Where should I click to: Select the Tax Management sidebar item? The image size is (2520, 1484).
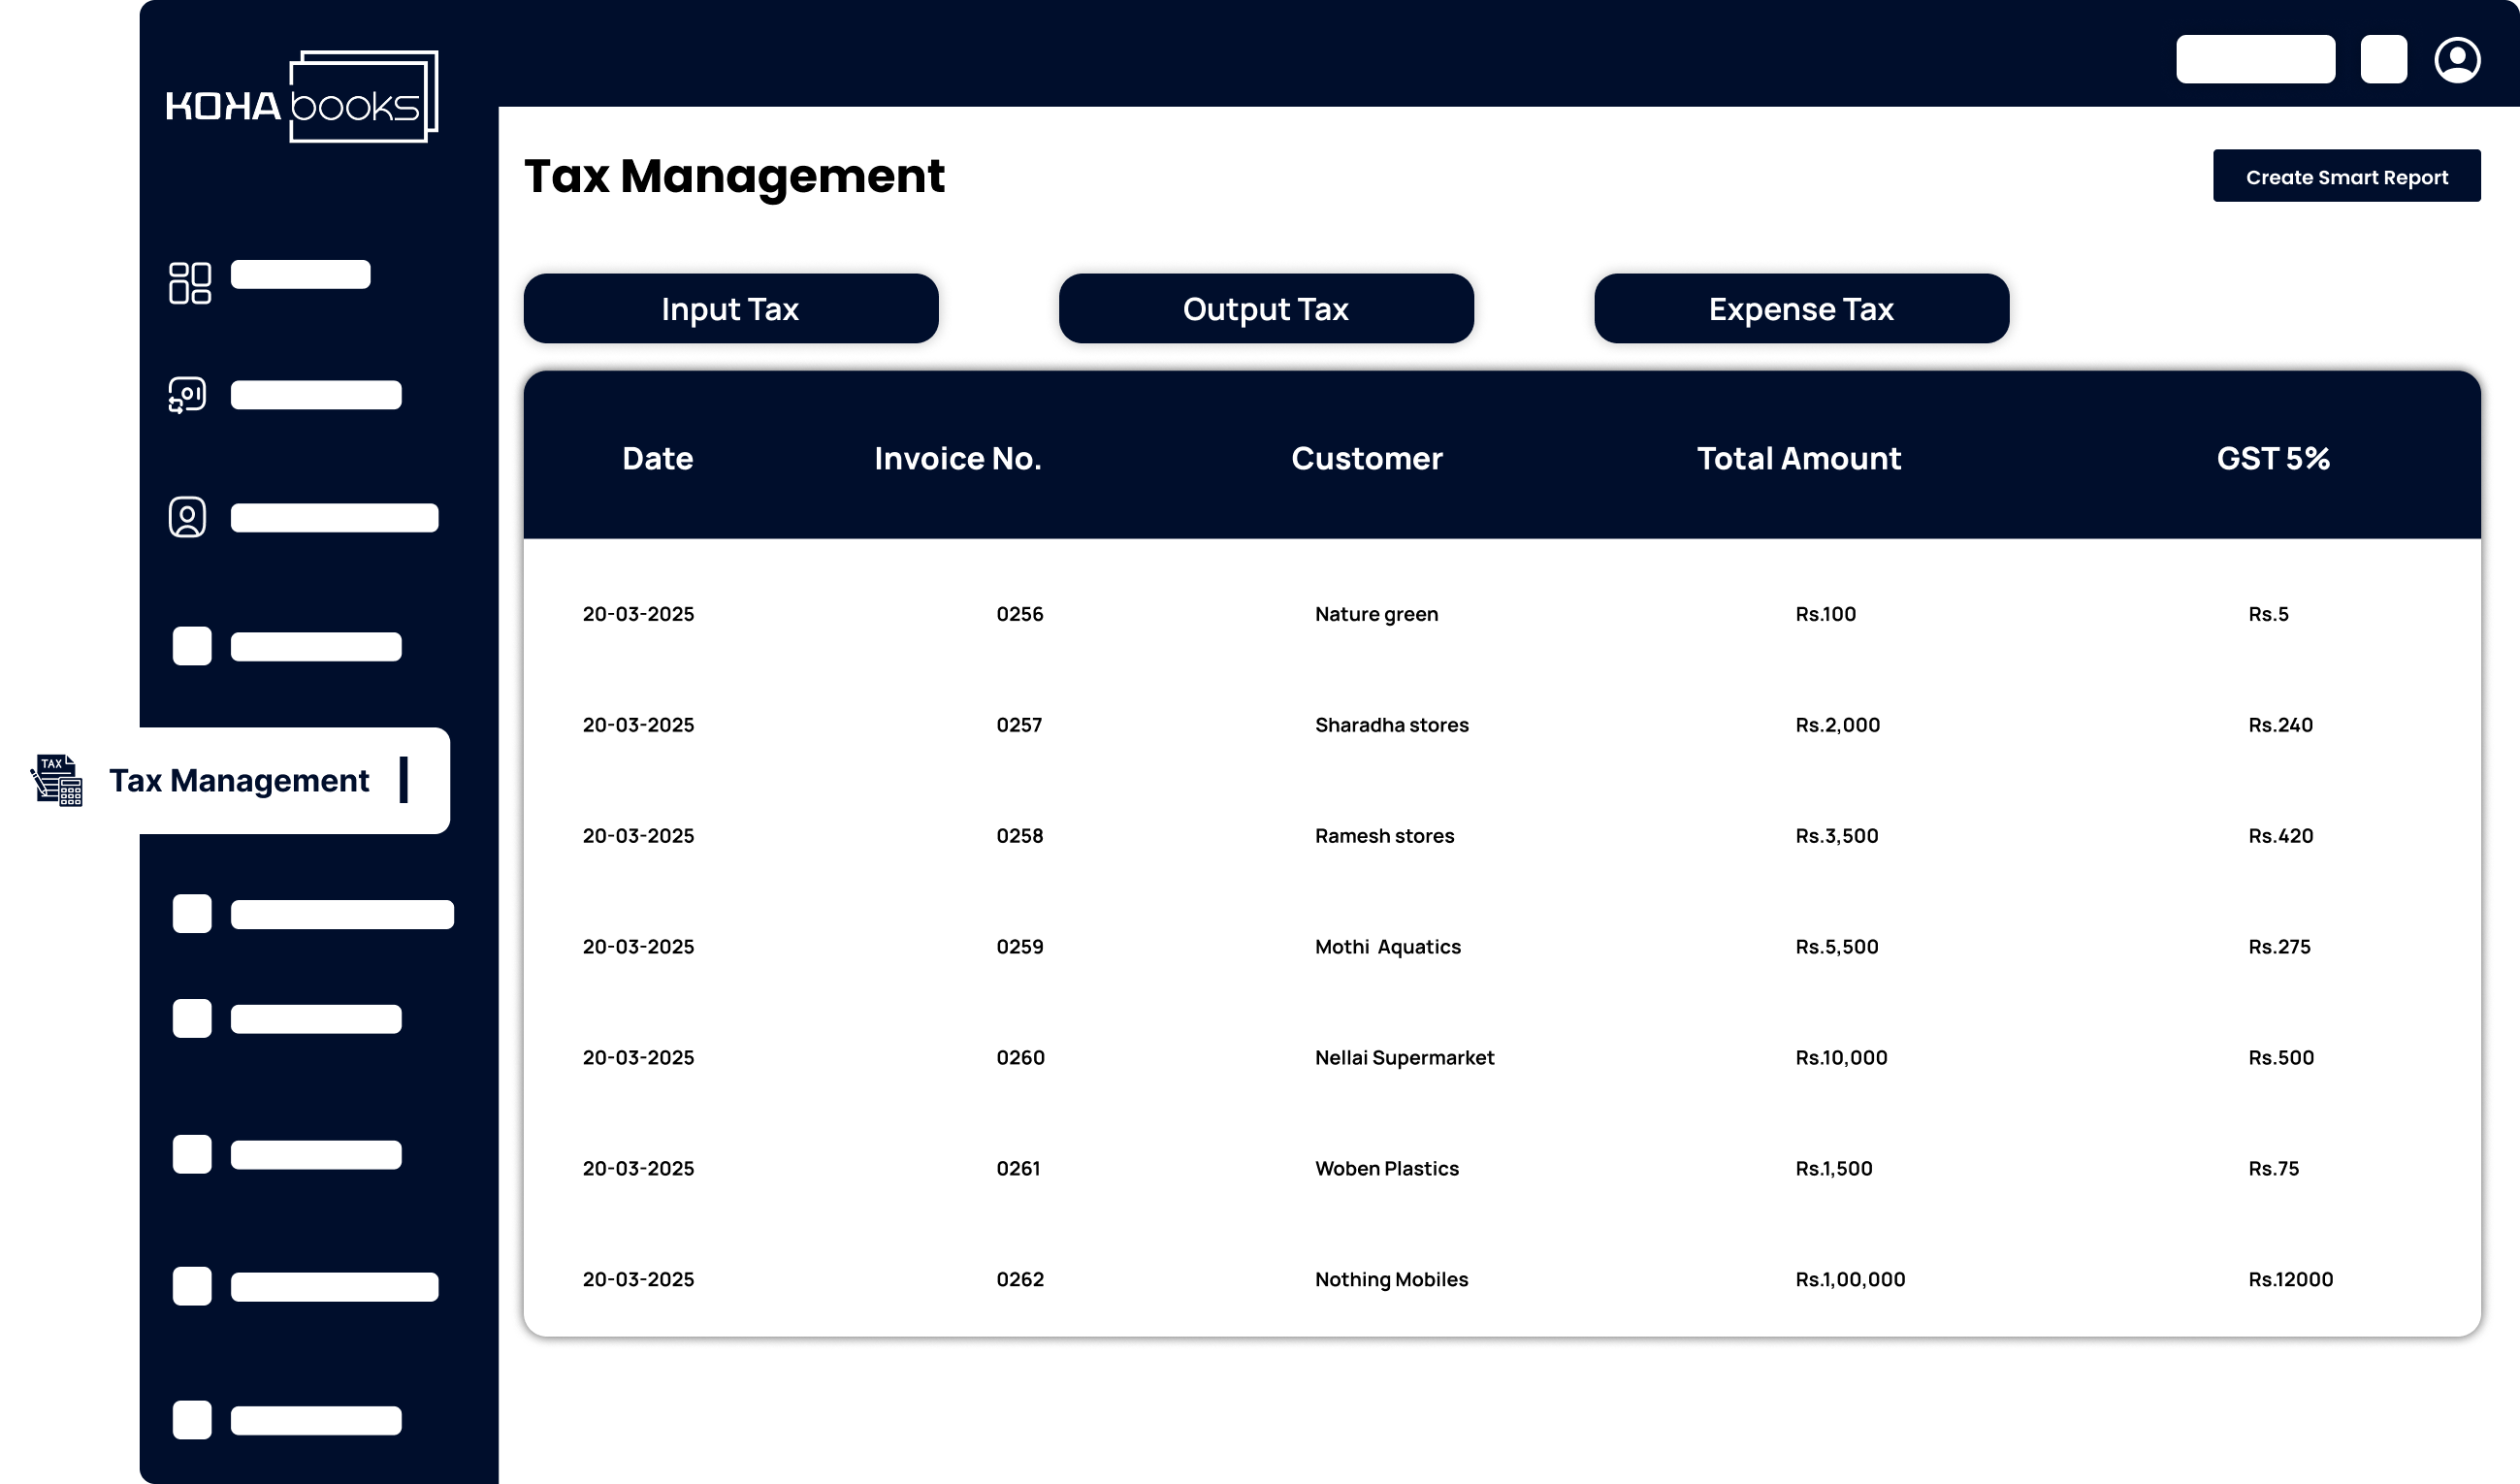[x=238, y=780]
